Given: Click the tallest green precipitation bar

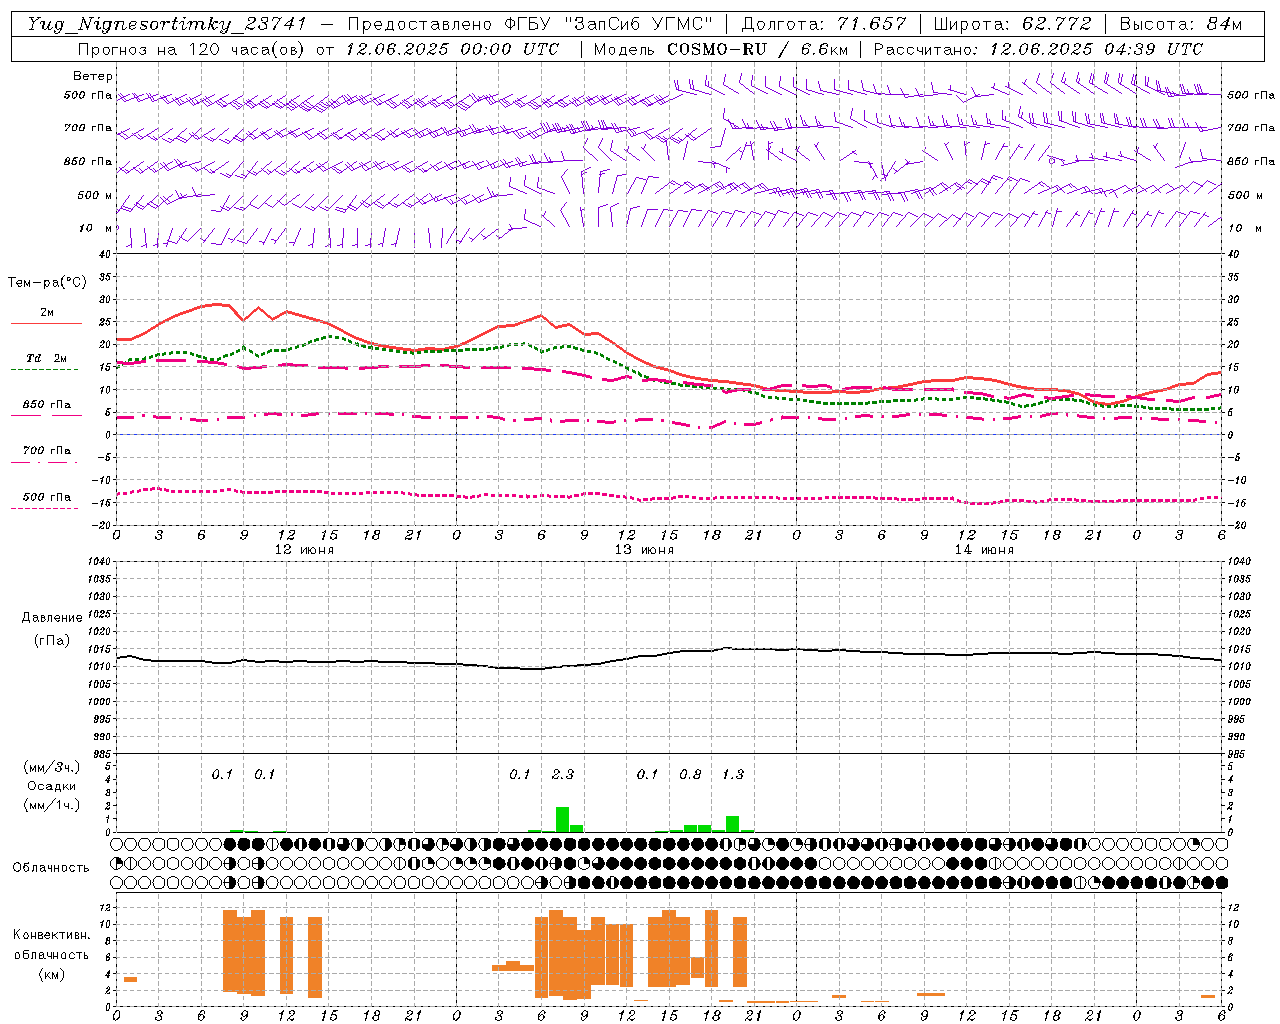Looking at the screenshot, I should pos(563,819).
